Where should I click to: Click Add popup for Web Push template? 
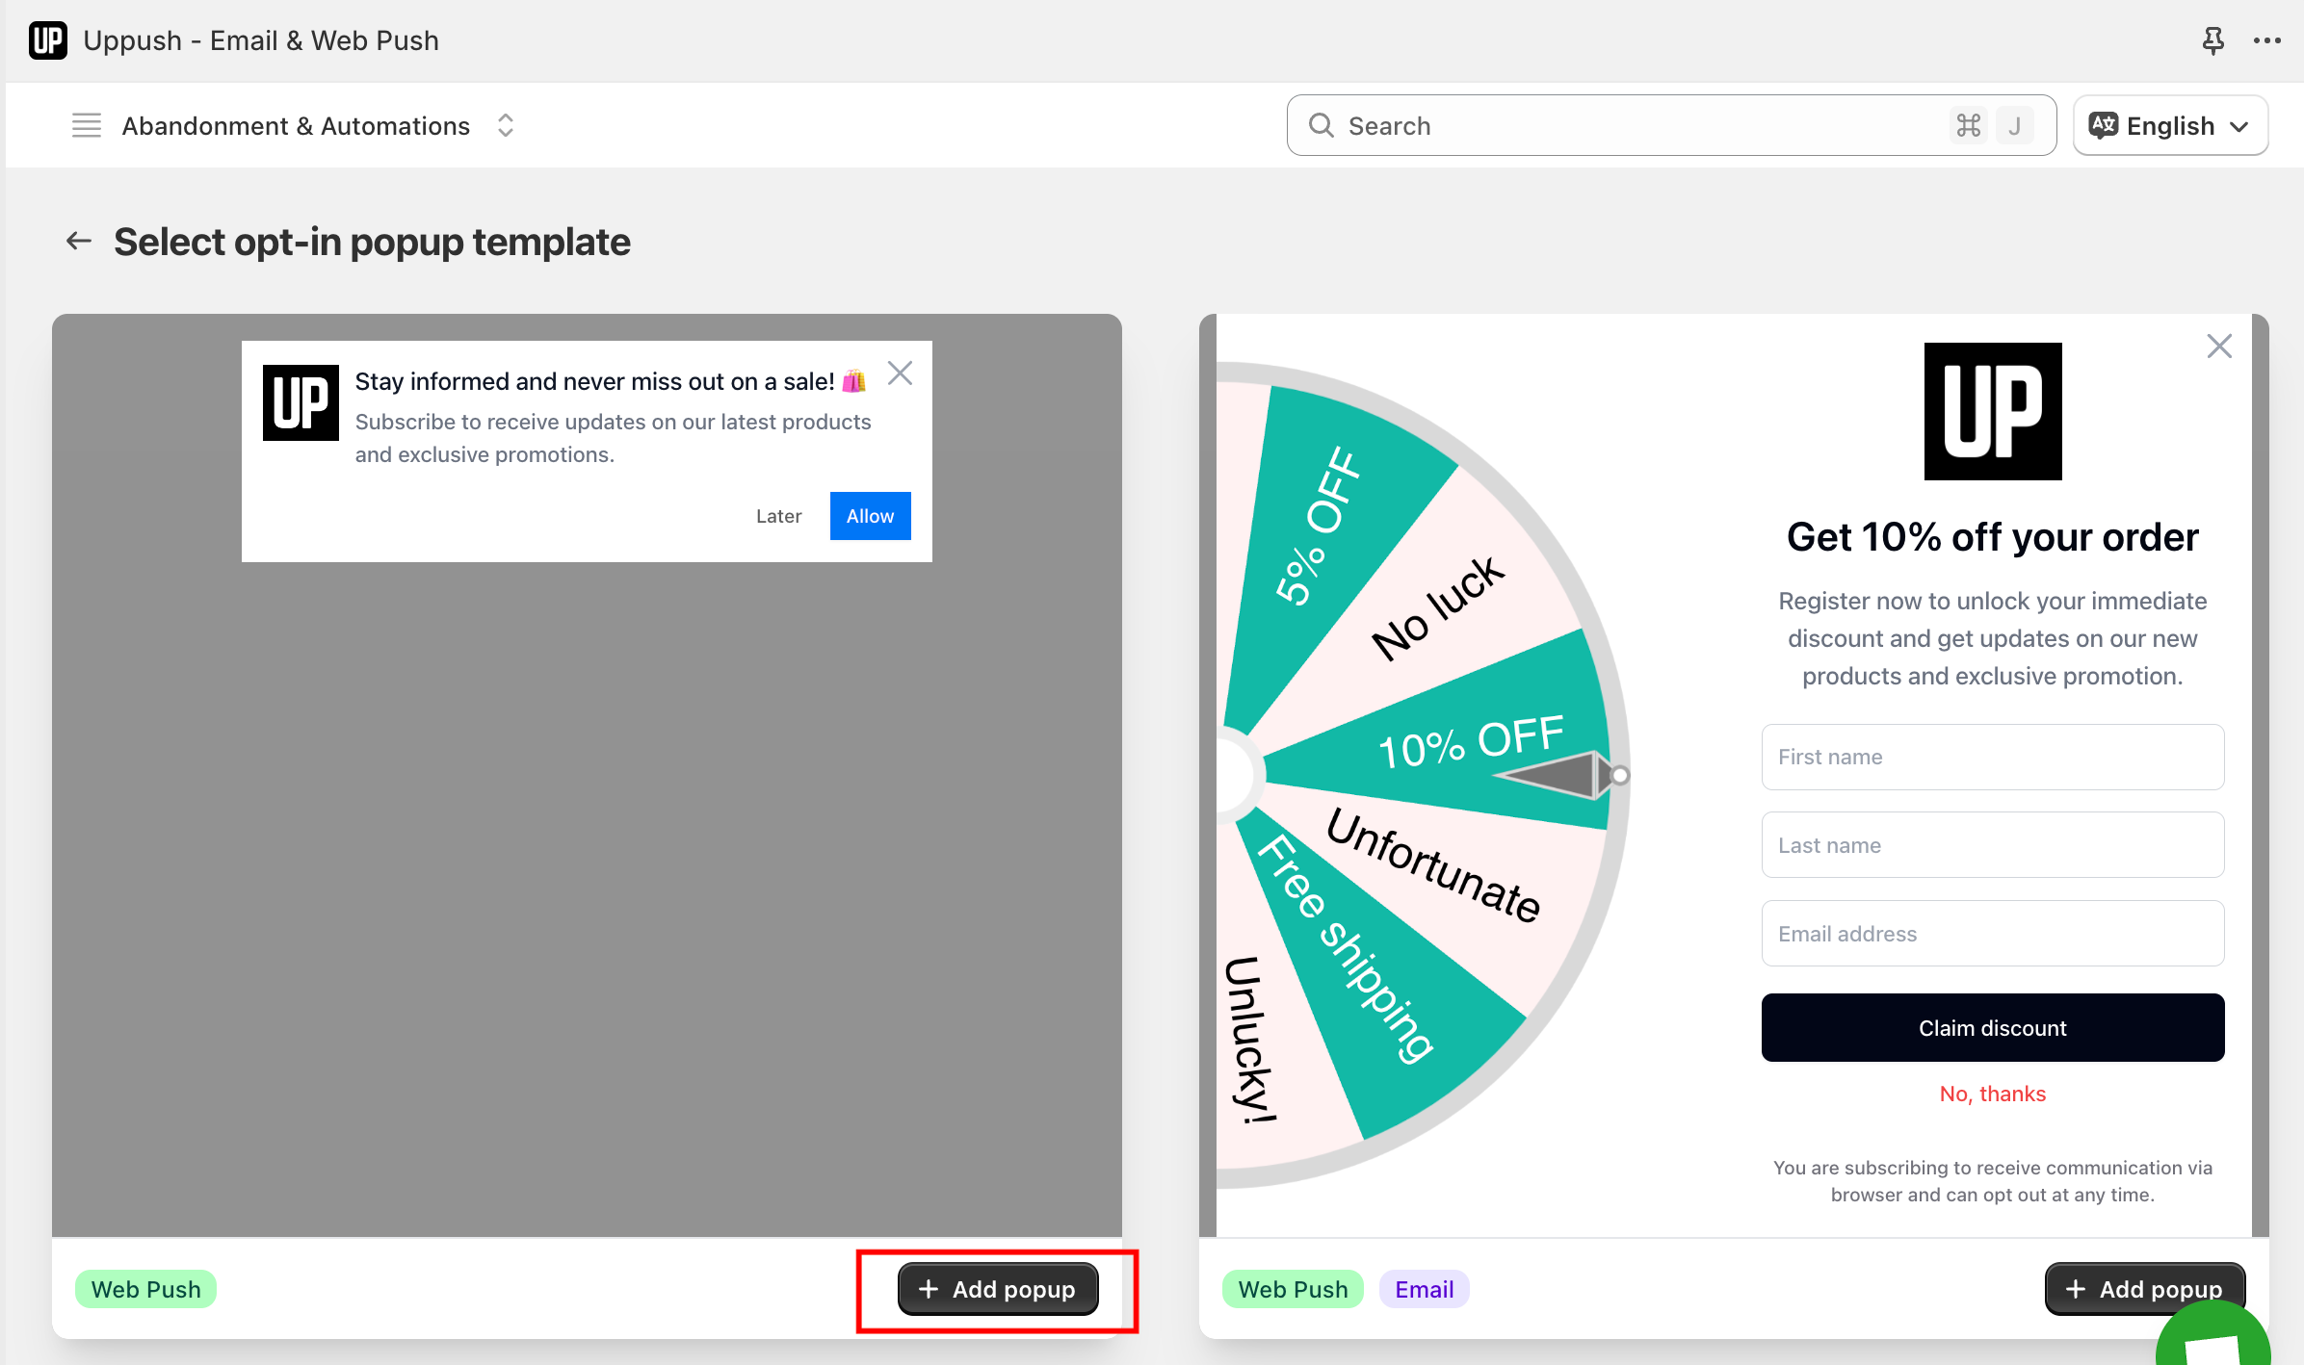tap(997, 1289)
